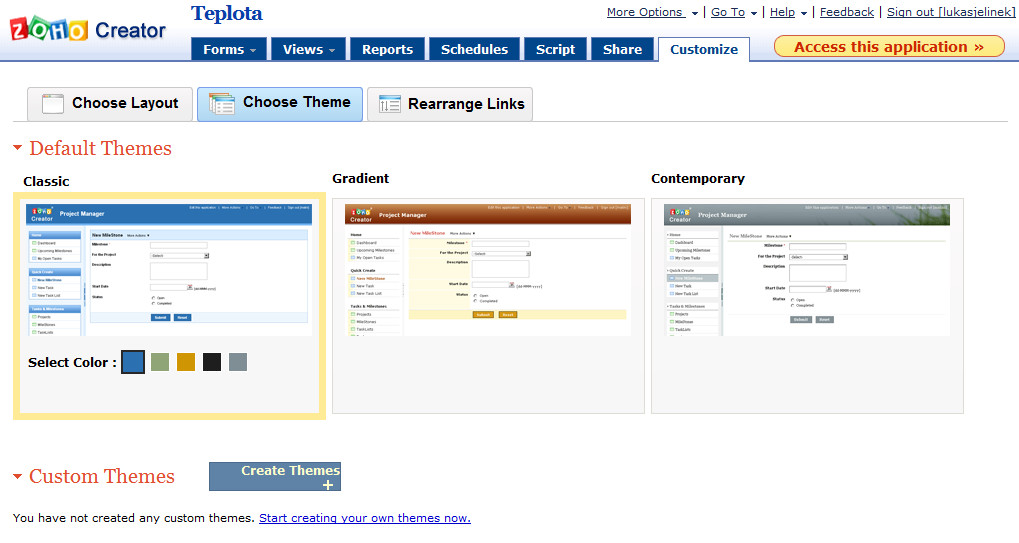Expand the Go To dropdown arrow
Screen dimensions: 1019x543
pos(753,13)
